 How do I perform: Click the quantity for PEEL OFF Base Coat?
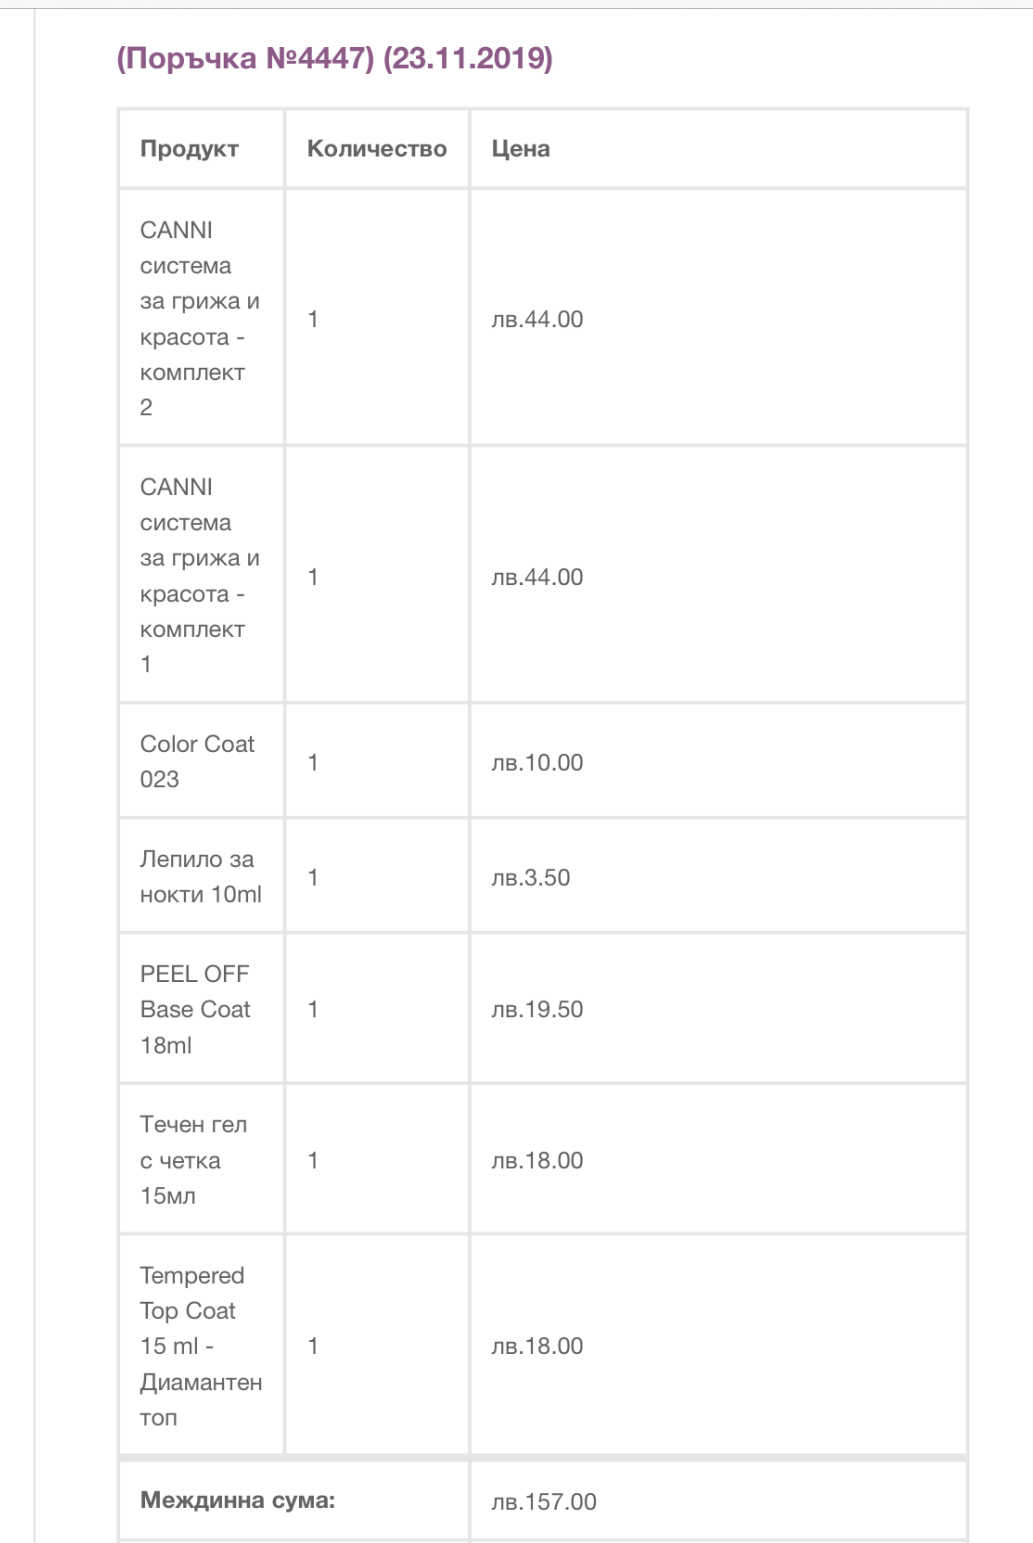(313, 1010)
